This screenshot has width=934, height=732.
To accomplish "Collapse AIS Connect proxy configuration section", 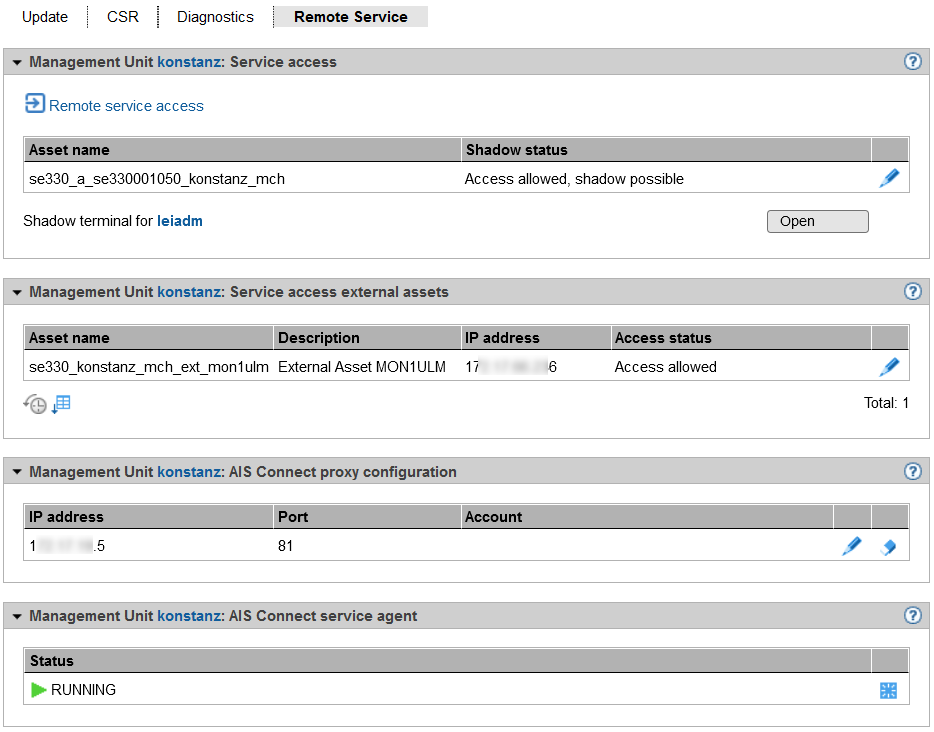I will point(17,473).
